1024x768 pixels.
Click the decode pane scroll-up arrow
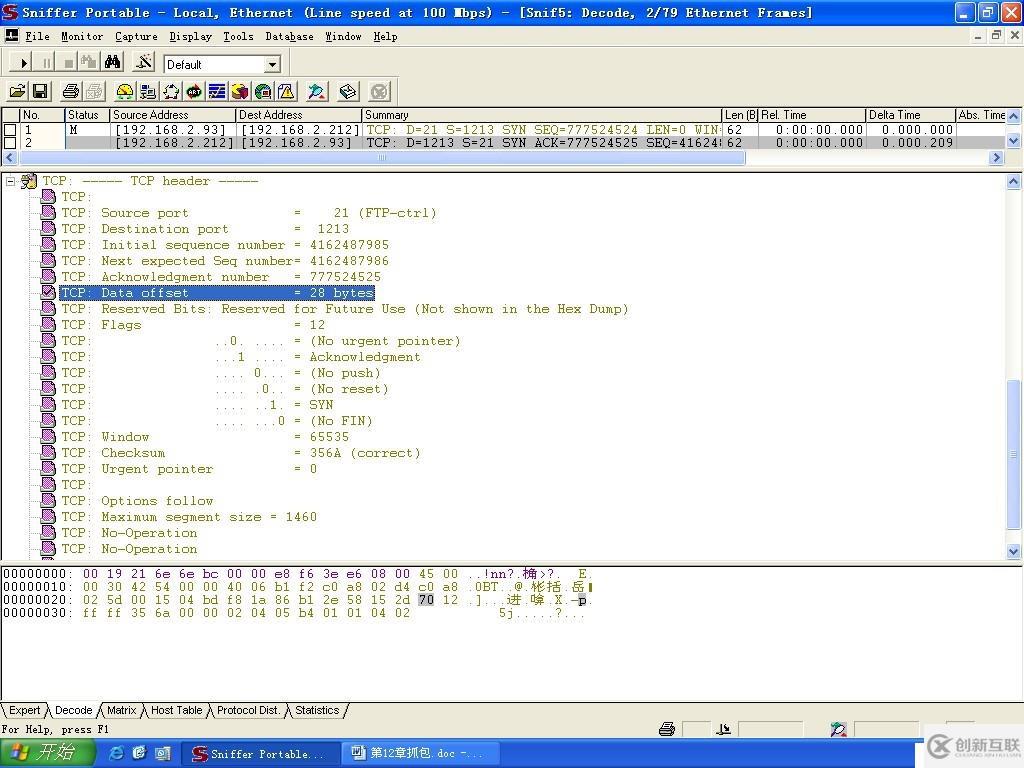(1014, 182)
